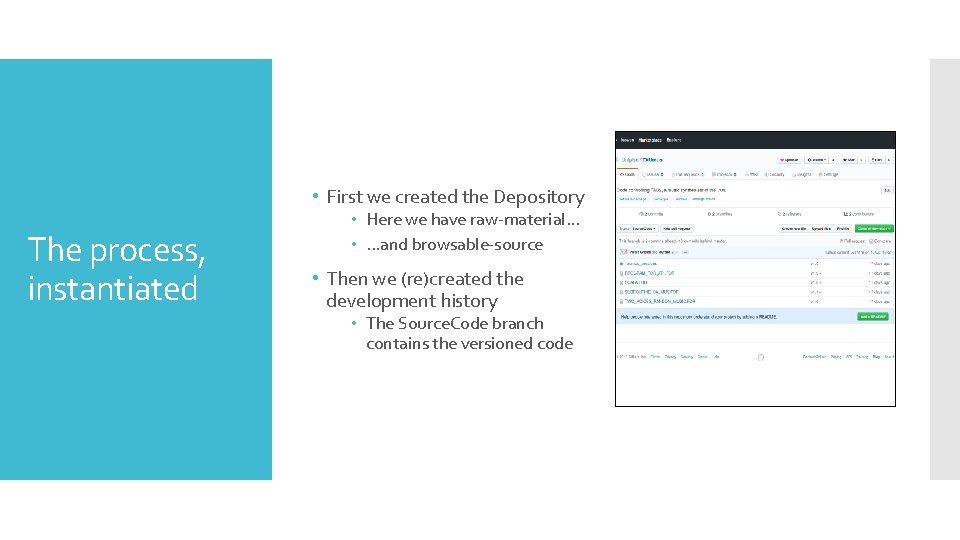
Task: Click Marketplace in GitHub top navigation
Action: point(650,140)
